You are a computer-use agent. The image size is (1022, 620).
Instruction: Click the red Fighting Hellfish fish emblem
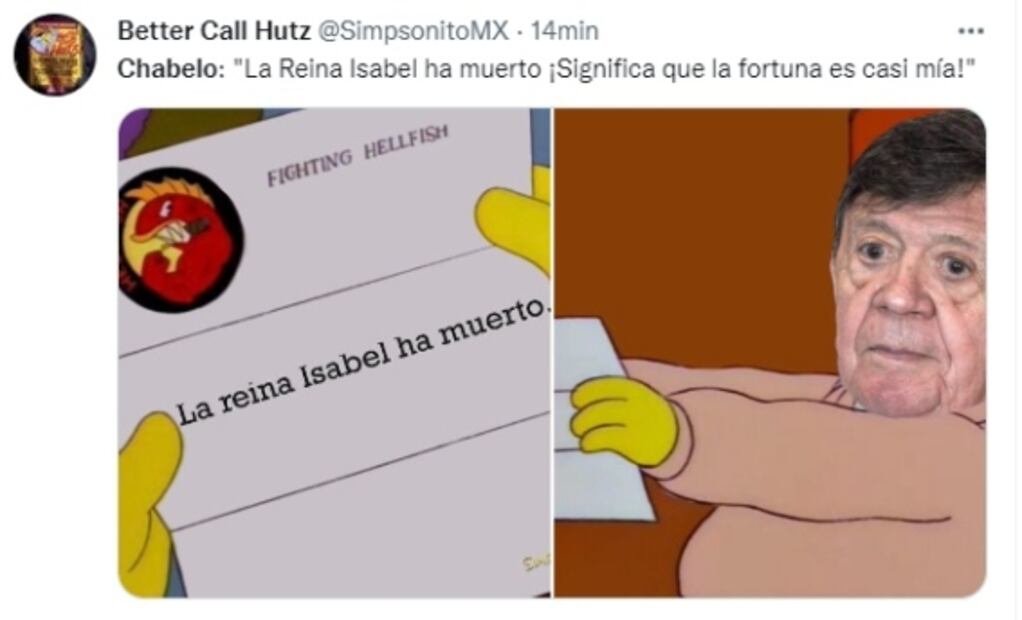pos(181,239)
